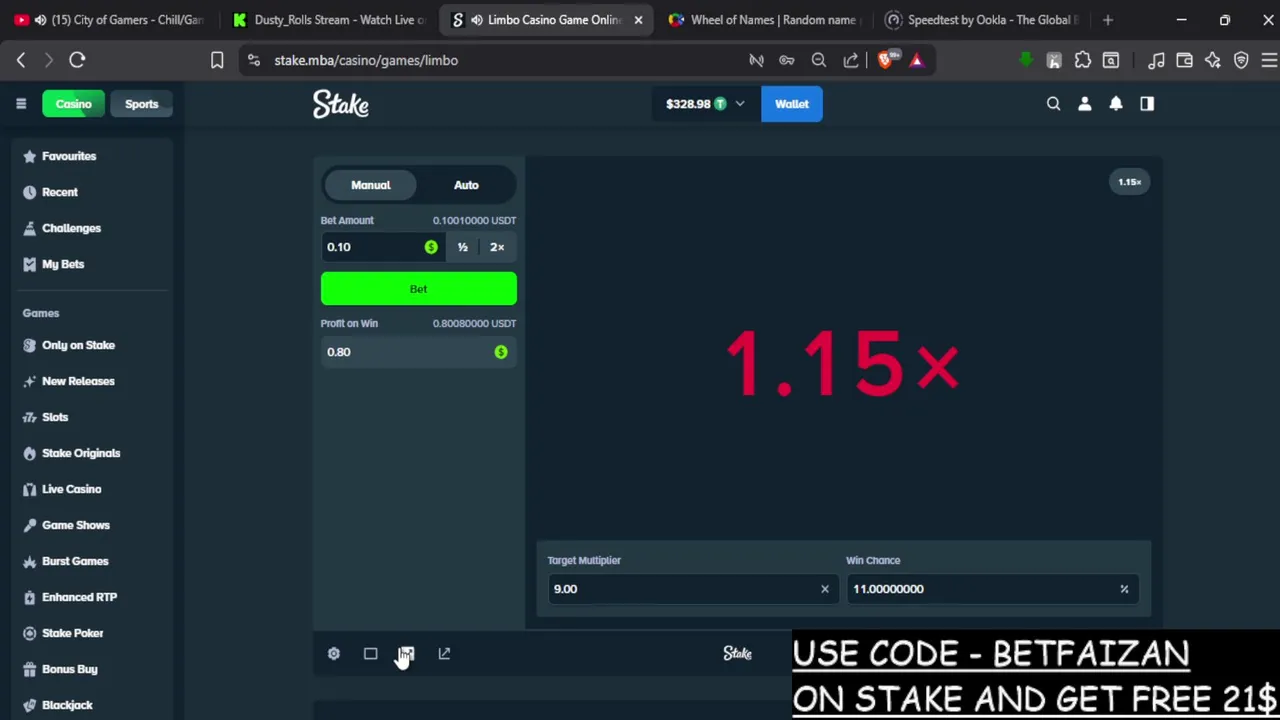Screen dimensions: 1280x720
Task: Clear target multiplier with X icon
Action: (x=825, y=589)
